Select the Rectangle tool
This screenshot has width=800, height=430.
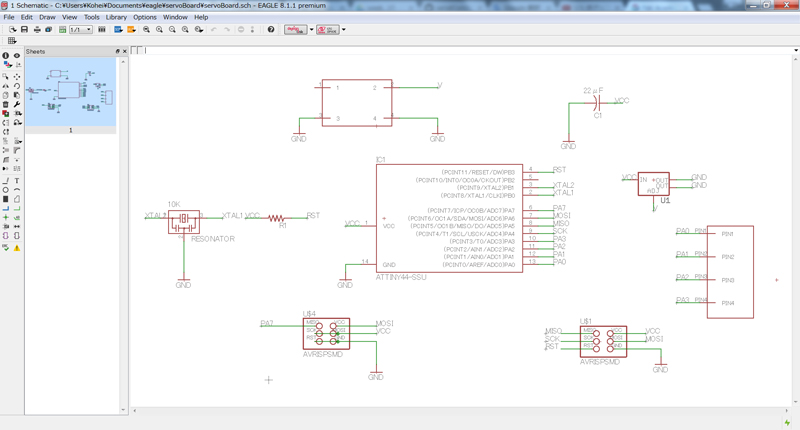pos(6,199)
